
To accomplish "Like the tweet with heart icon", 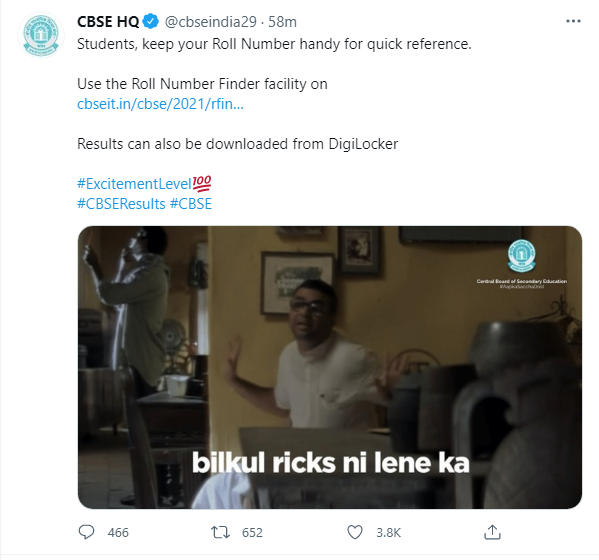I will tap(355, 532).
